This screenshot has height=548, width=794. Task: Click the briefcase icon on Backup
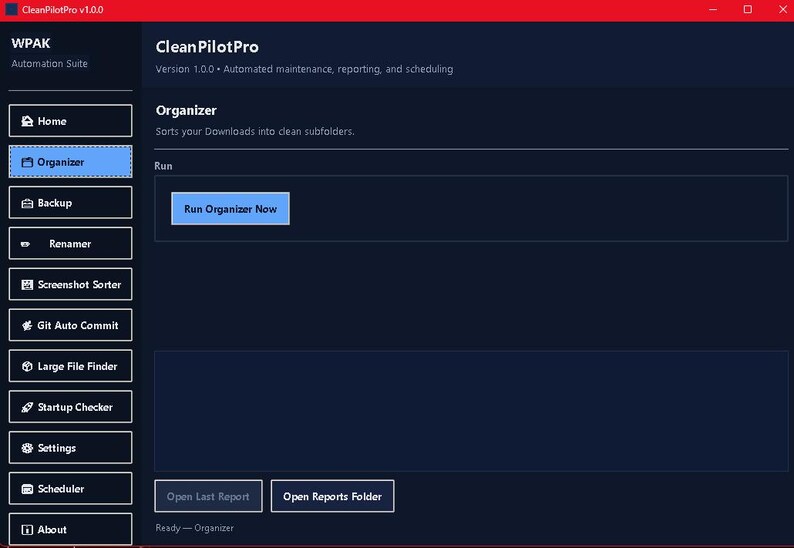pyautogui.click(x=27, y=203)
